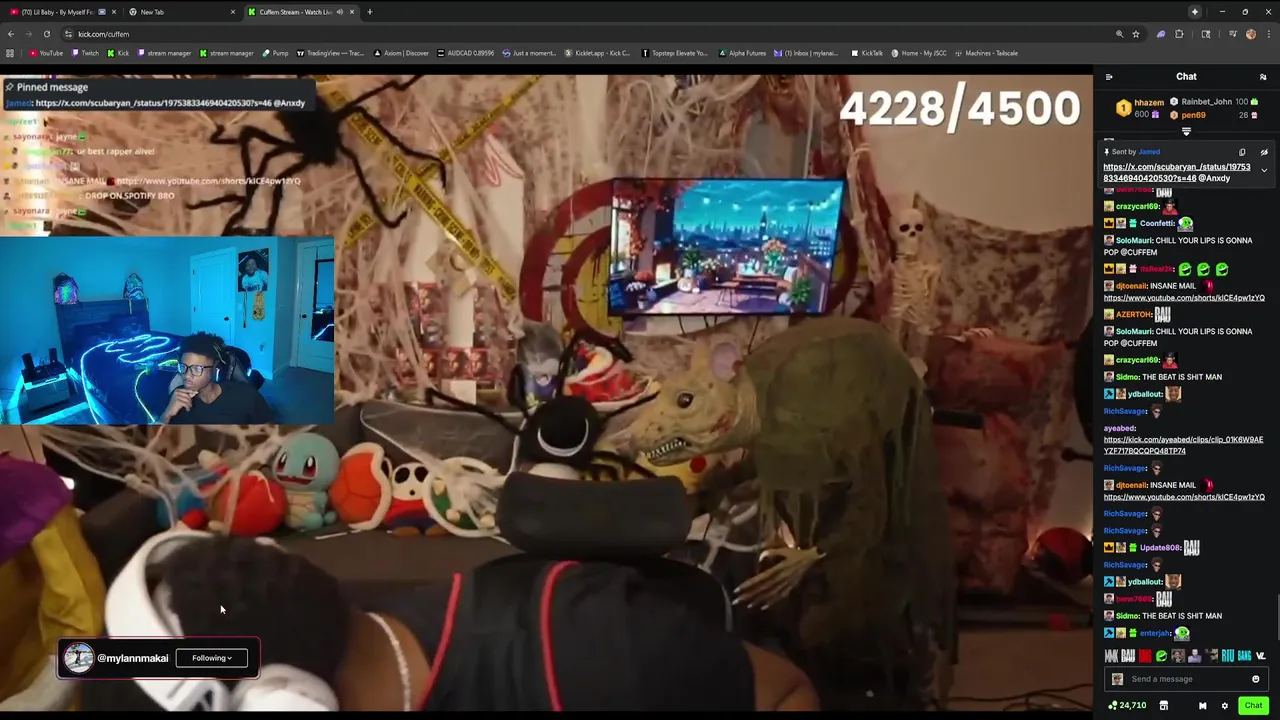Insert the MMK quick emote
This screenshot has width=1280, height=720.
[1111, 656]
